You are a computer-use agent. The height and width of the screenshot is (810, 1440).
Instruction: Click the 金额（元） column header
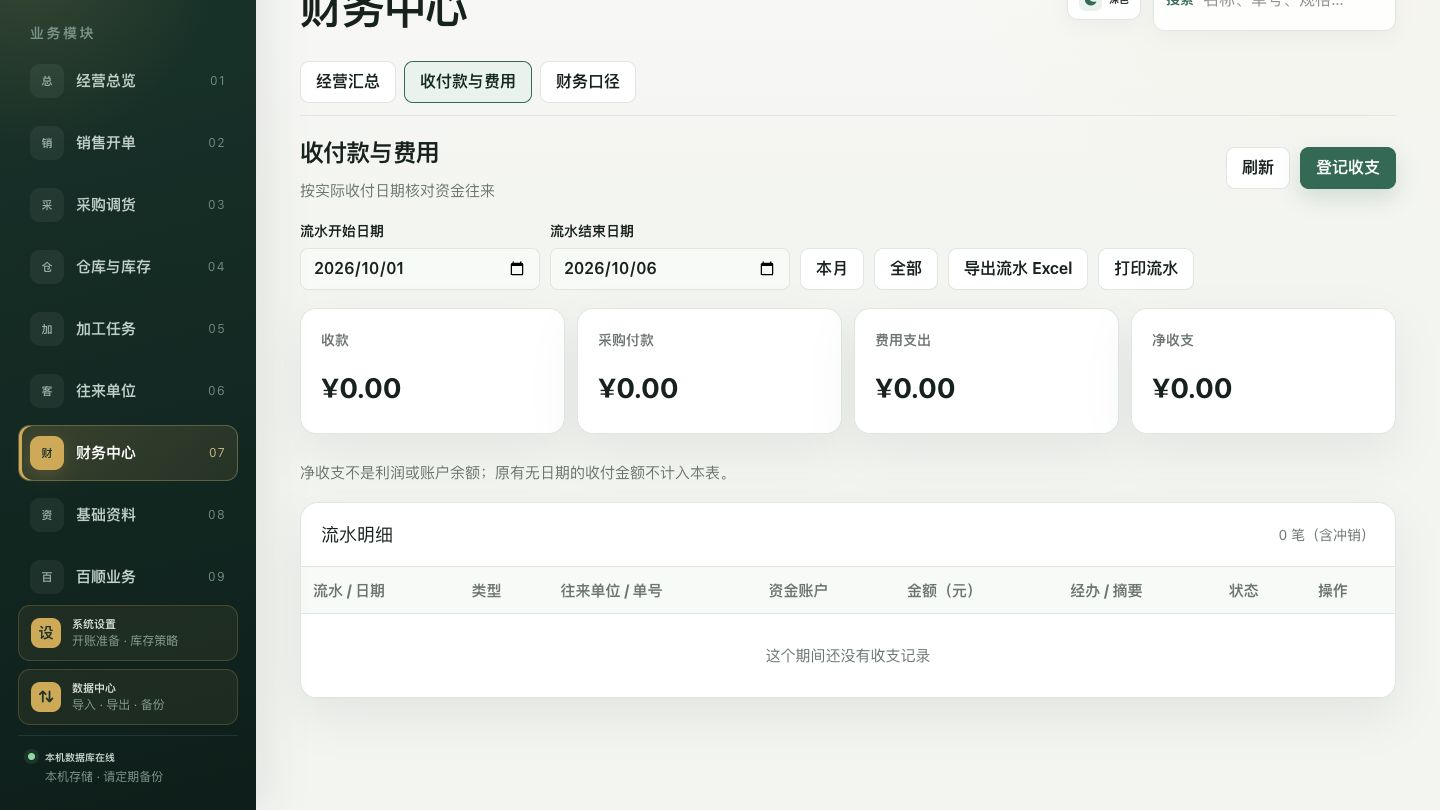point(941,591)
